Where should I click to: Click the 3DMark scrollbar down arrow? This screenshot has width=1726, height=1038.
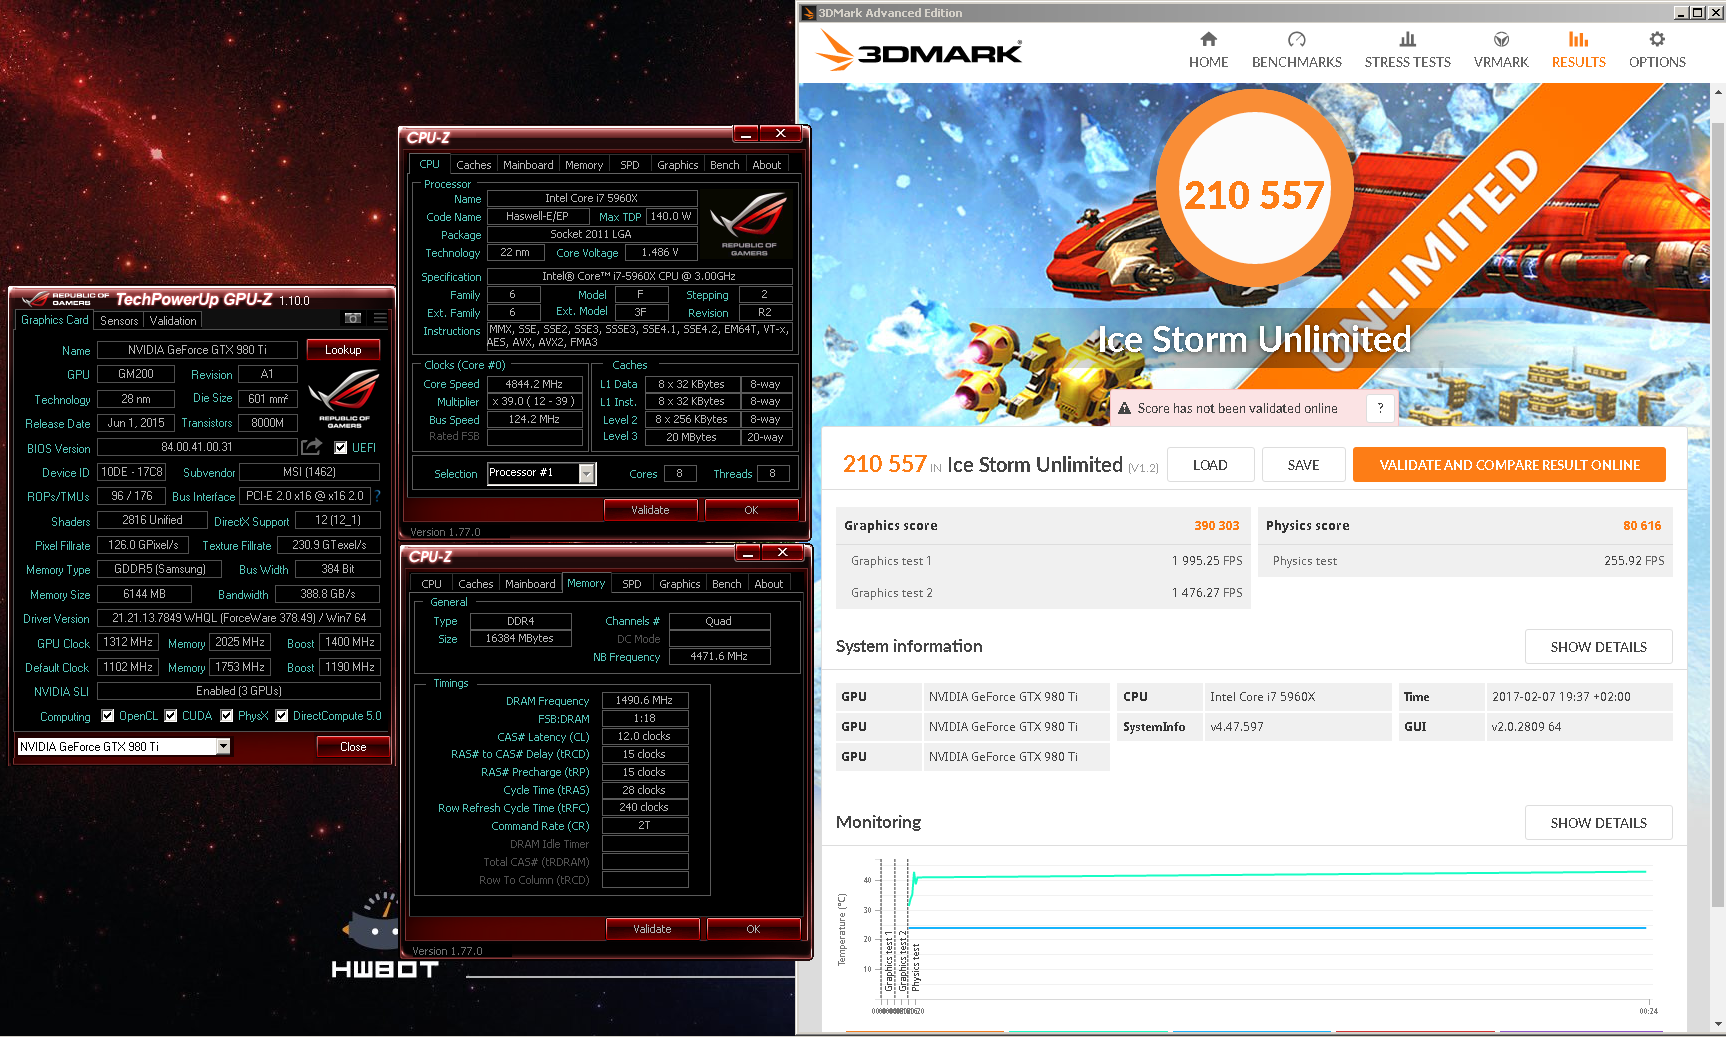tap(1718, 1024)
